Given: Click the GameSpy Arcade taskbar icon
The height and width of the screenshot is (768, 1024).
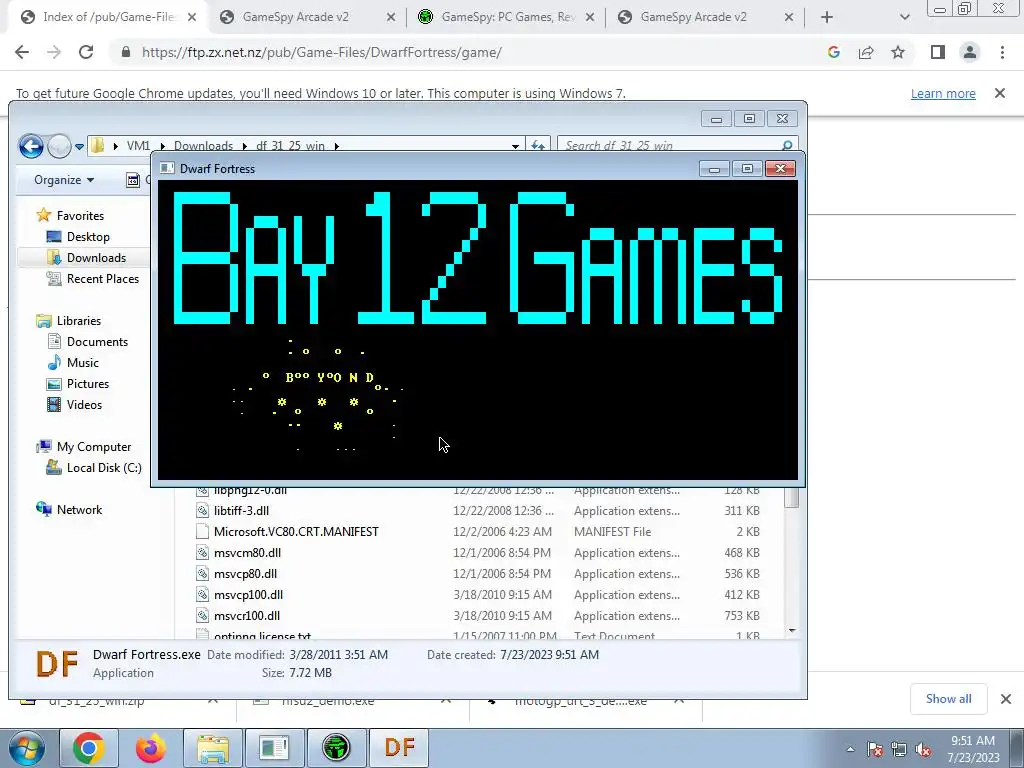Looking at the screenshot, I should [336, 748].
